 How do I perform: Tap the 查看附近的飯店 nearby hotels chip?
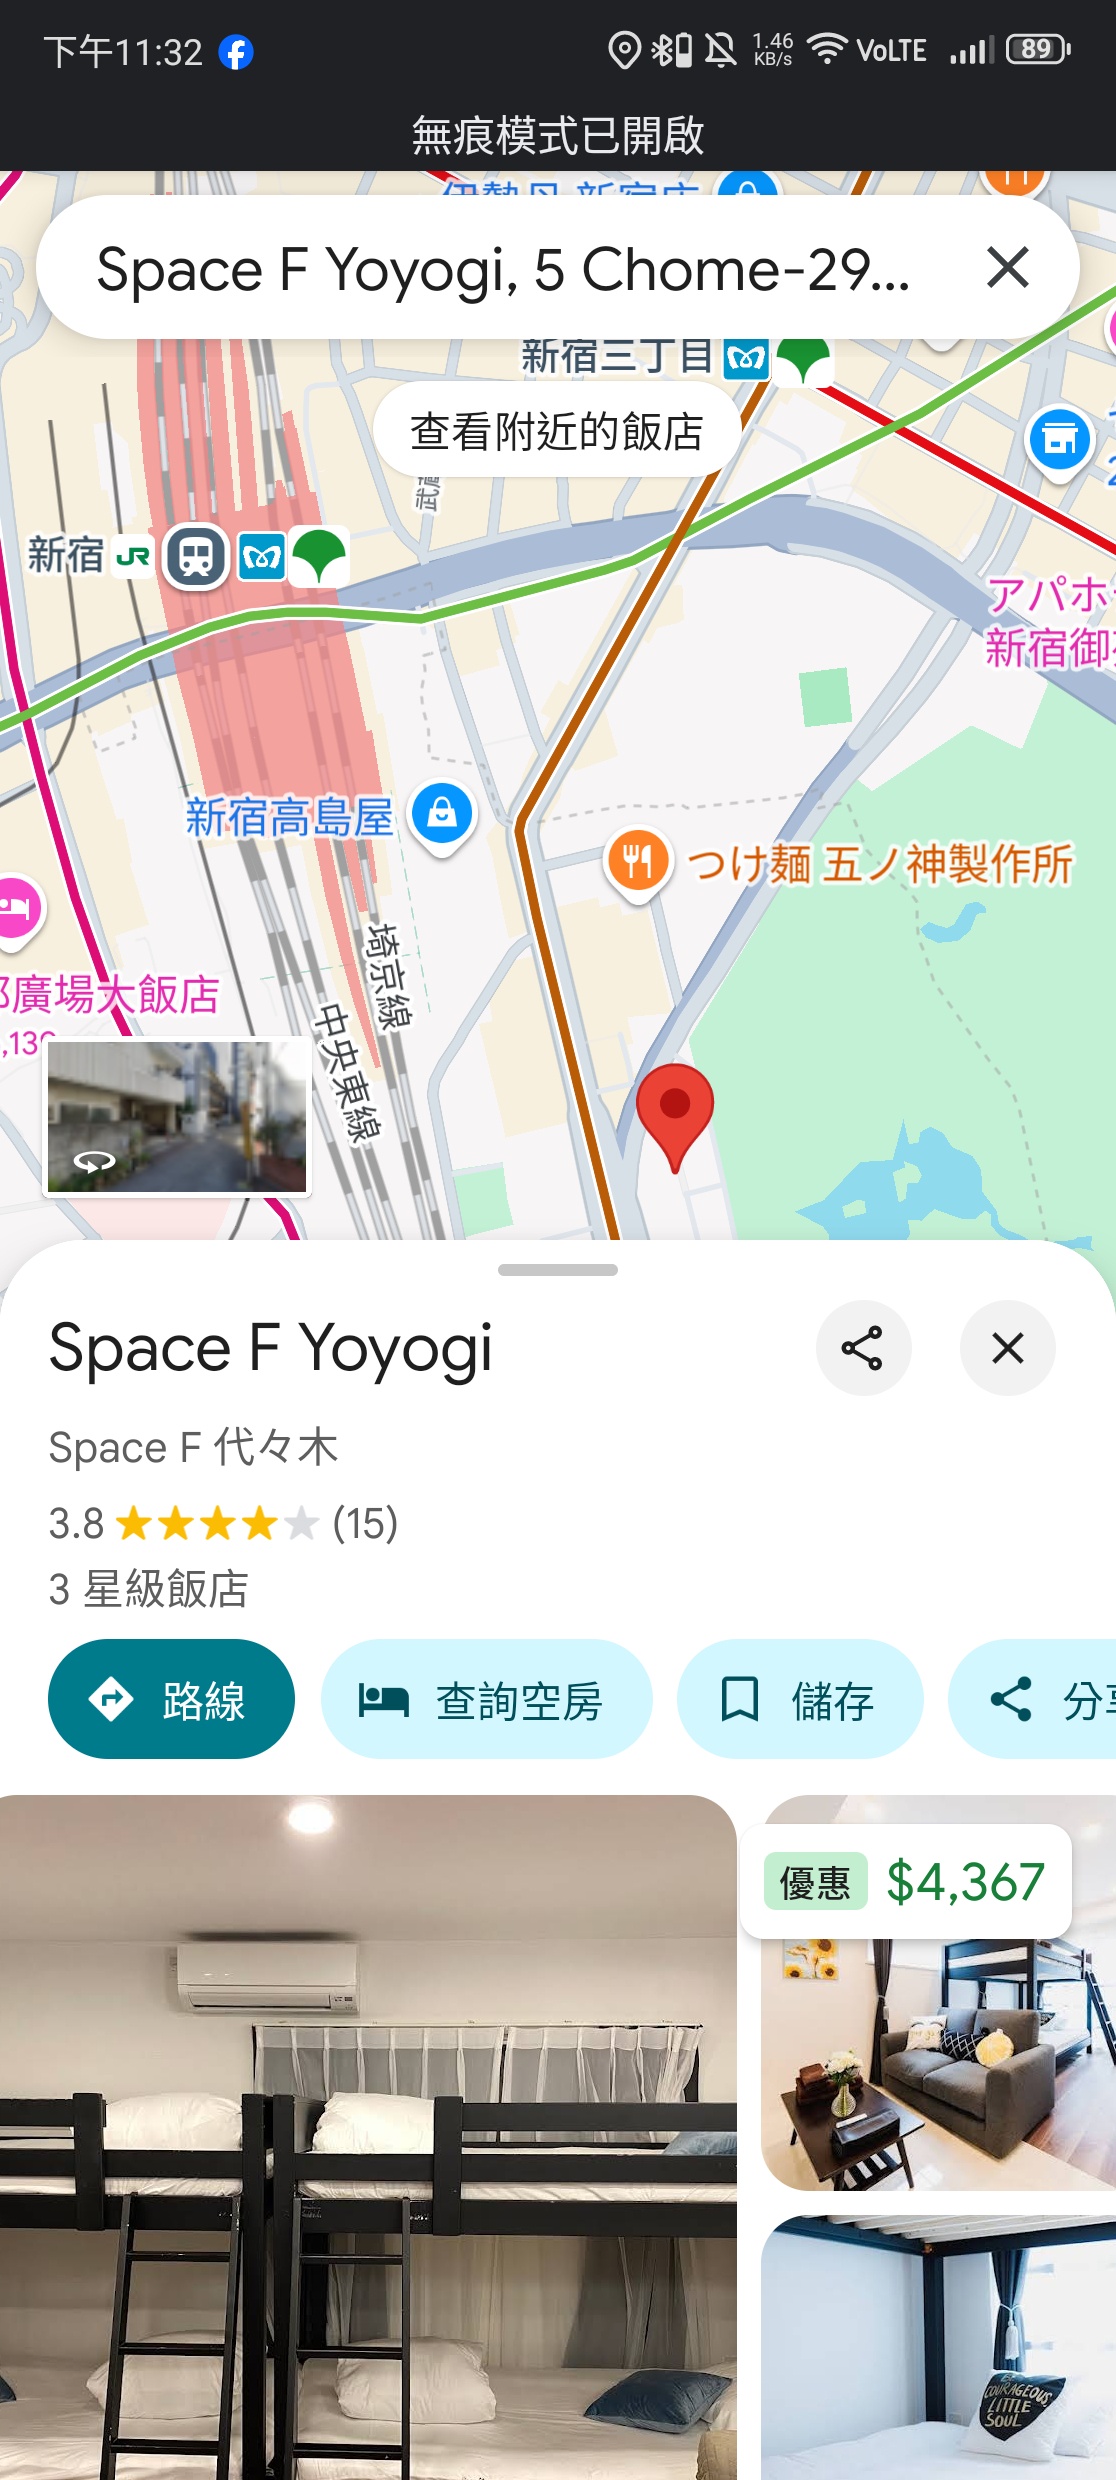[x=557, y=431]
